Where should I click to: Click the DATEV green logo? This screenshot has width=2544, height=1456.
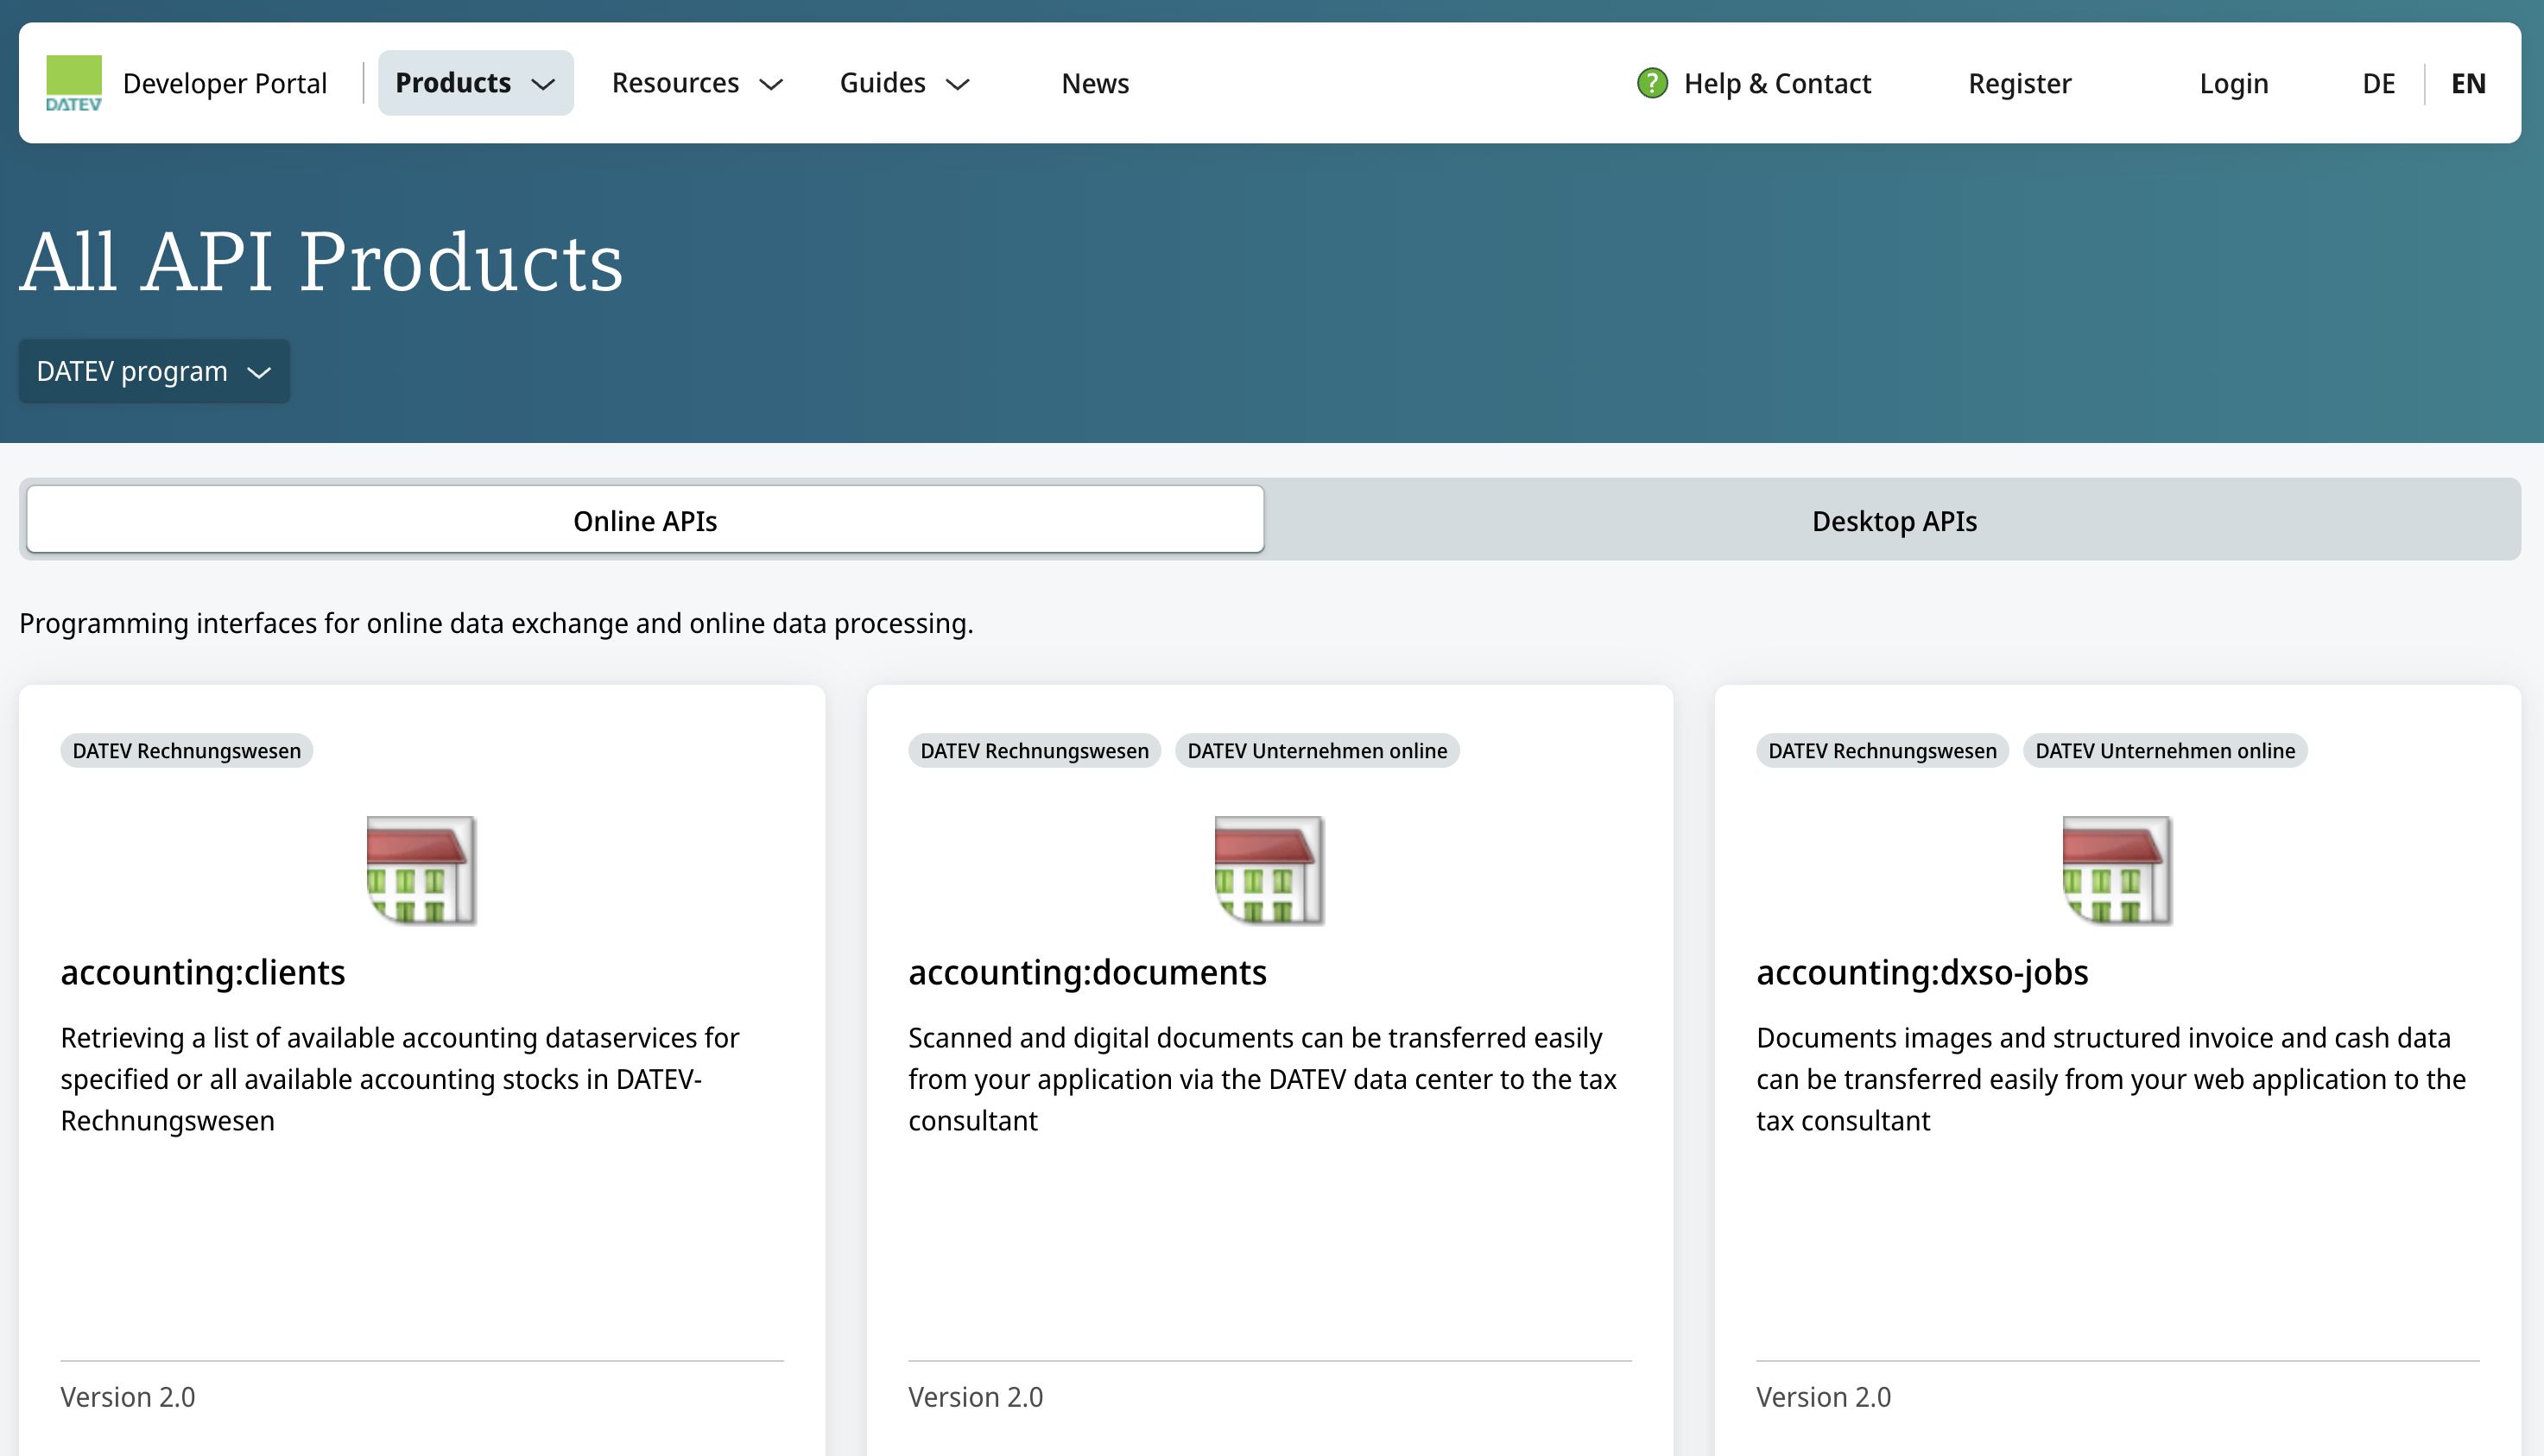(x=74, y=83)
